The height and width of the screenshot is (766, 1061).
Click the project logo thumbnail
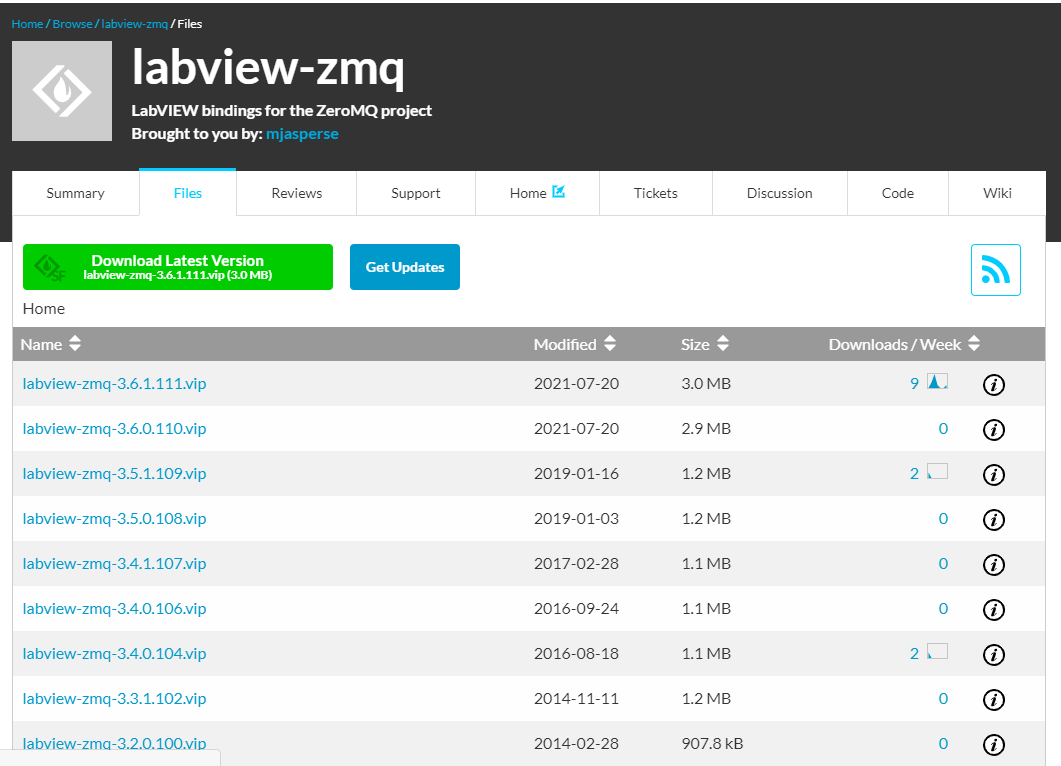pyautogui.click(x=62, y=90)
